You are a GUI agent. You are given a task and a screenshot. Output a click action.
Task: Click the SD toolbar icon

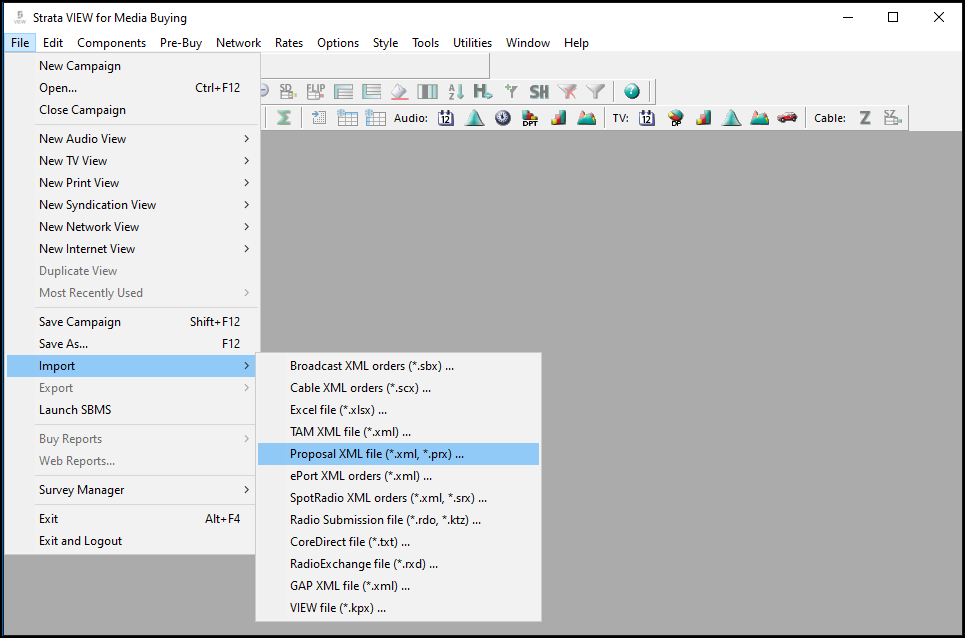286,91
